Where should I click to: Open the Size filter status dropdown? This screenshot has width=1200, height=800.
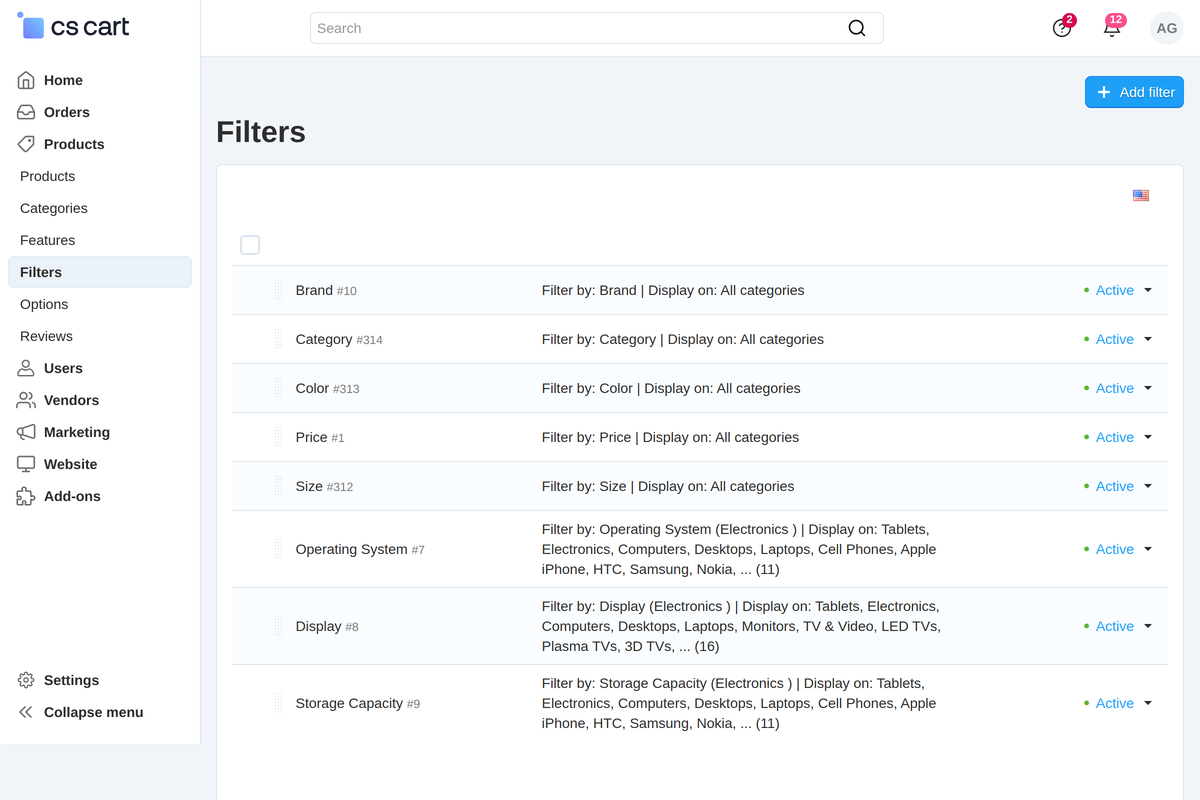(1118, 486)
